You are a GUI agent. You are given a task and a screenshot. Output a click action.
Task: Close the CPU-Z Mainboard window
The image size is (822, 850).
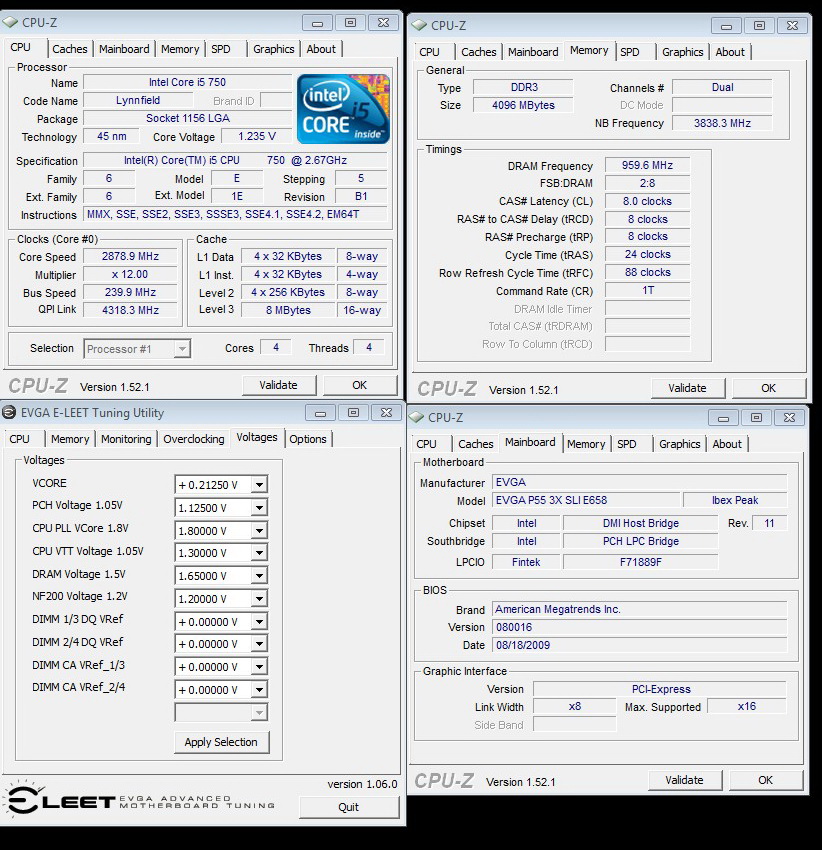point(789,417)
